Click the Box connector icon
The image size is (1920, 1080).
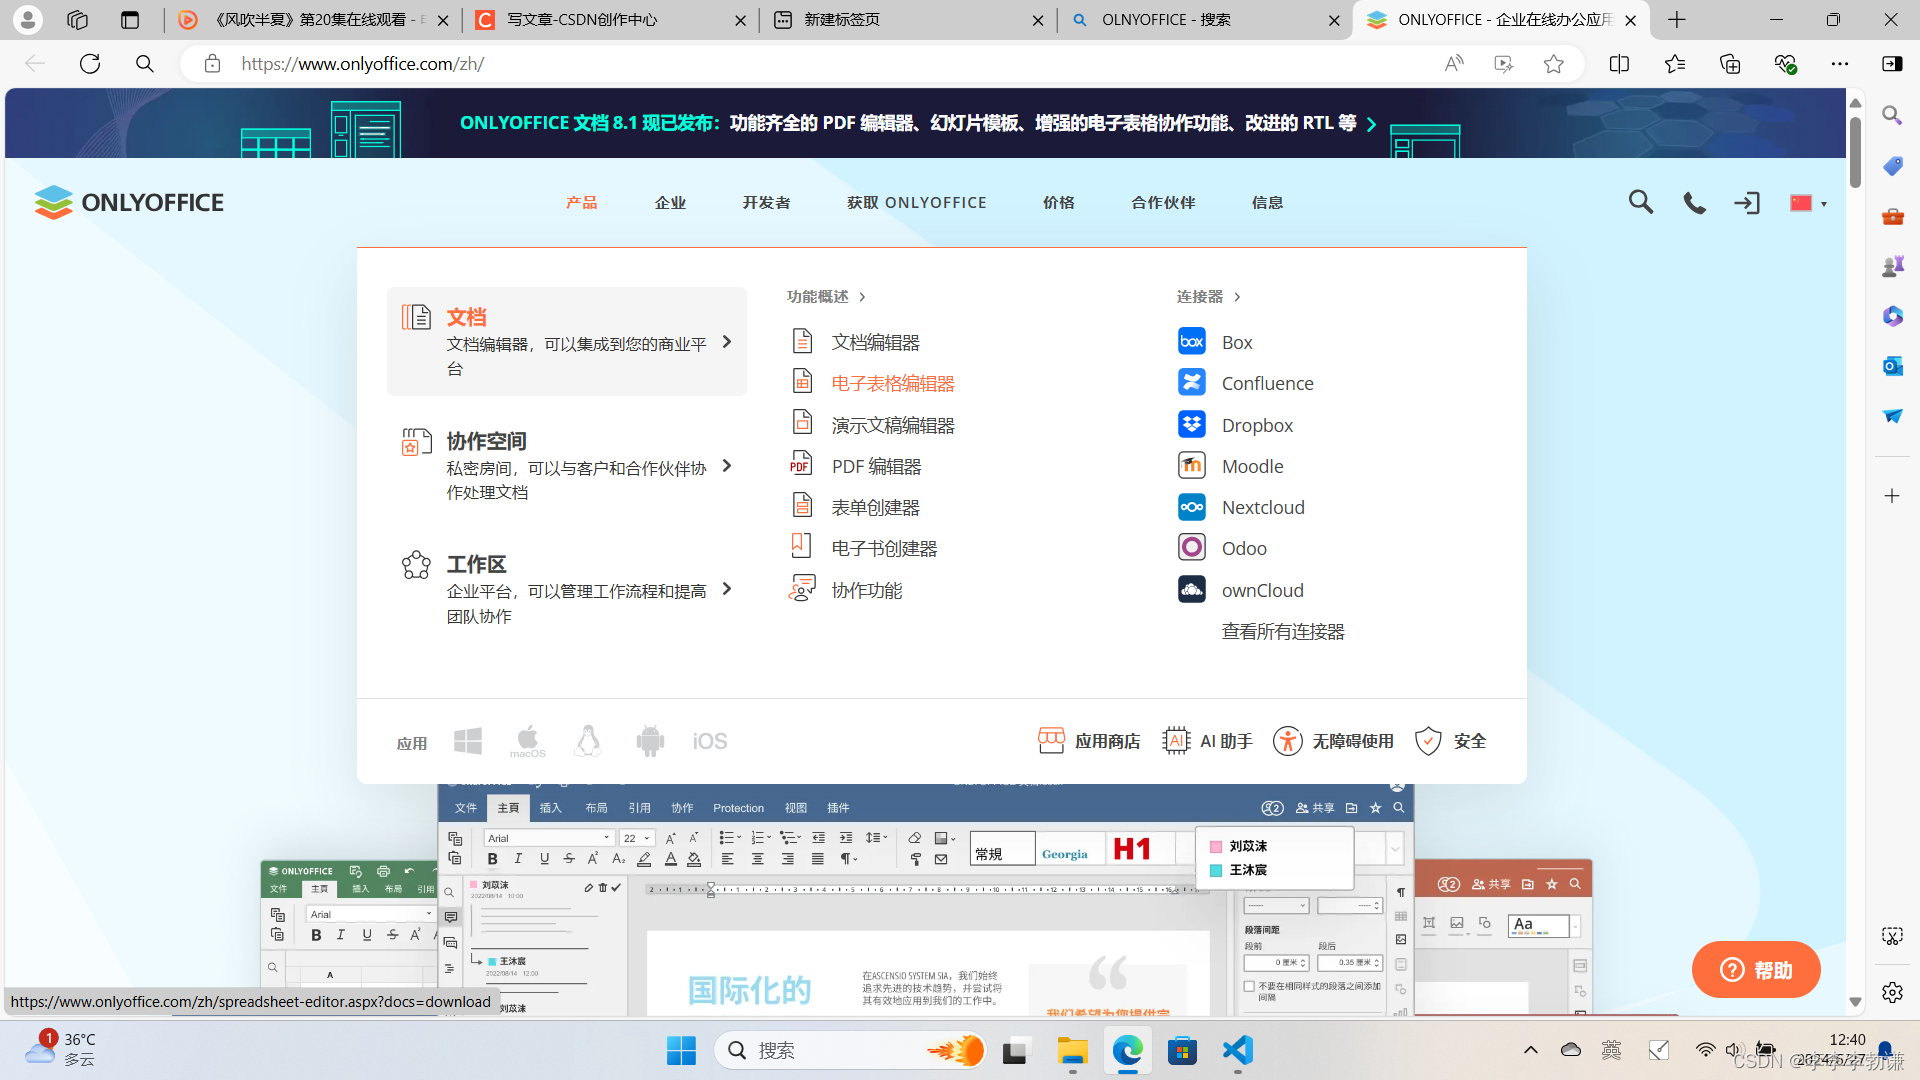tap(1192, 341)
